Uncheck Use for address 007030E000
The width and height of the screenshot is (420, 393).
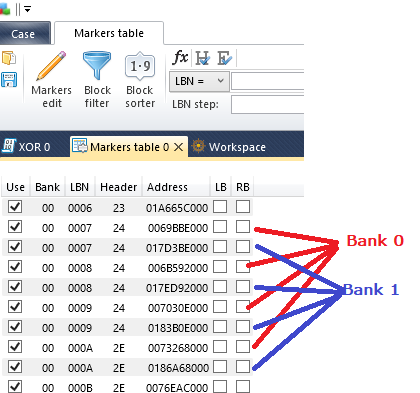pyautogui.click(x=15, y=307)
